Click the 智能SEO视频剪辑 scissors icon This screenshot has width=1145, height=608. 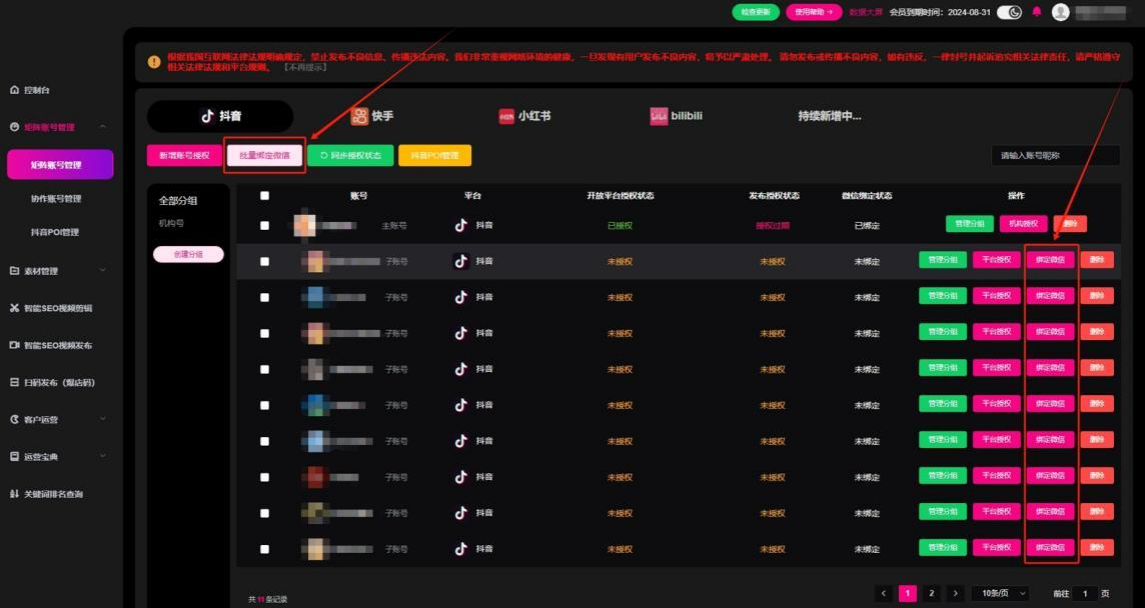(x=14, y=308)
